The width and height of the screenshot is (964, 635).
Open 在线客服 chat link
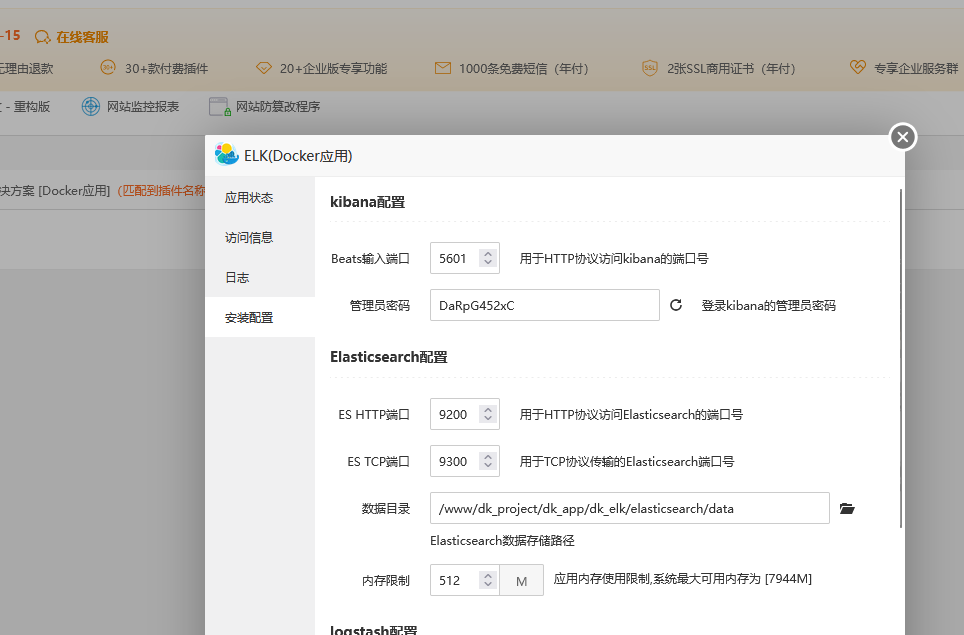coord(82,37)
